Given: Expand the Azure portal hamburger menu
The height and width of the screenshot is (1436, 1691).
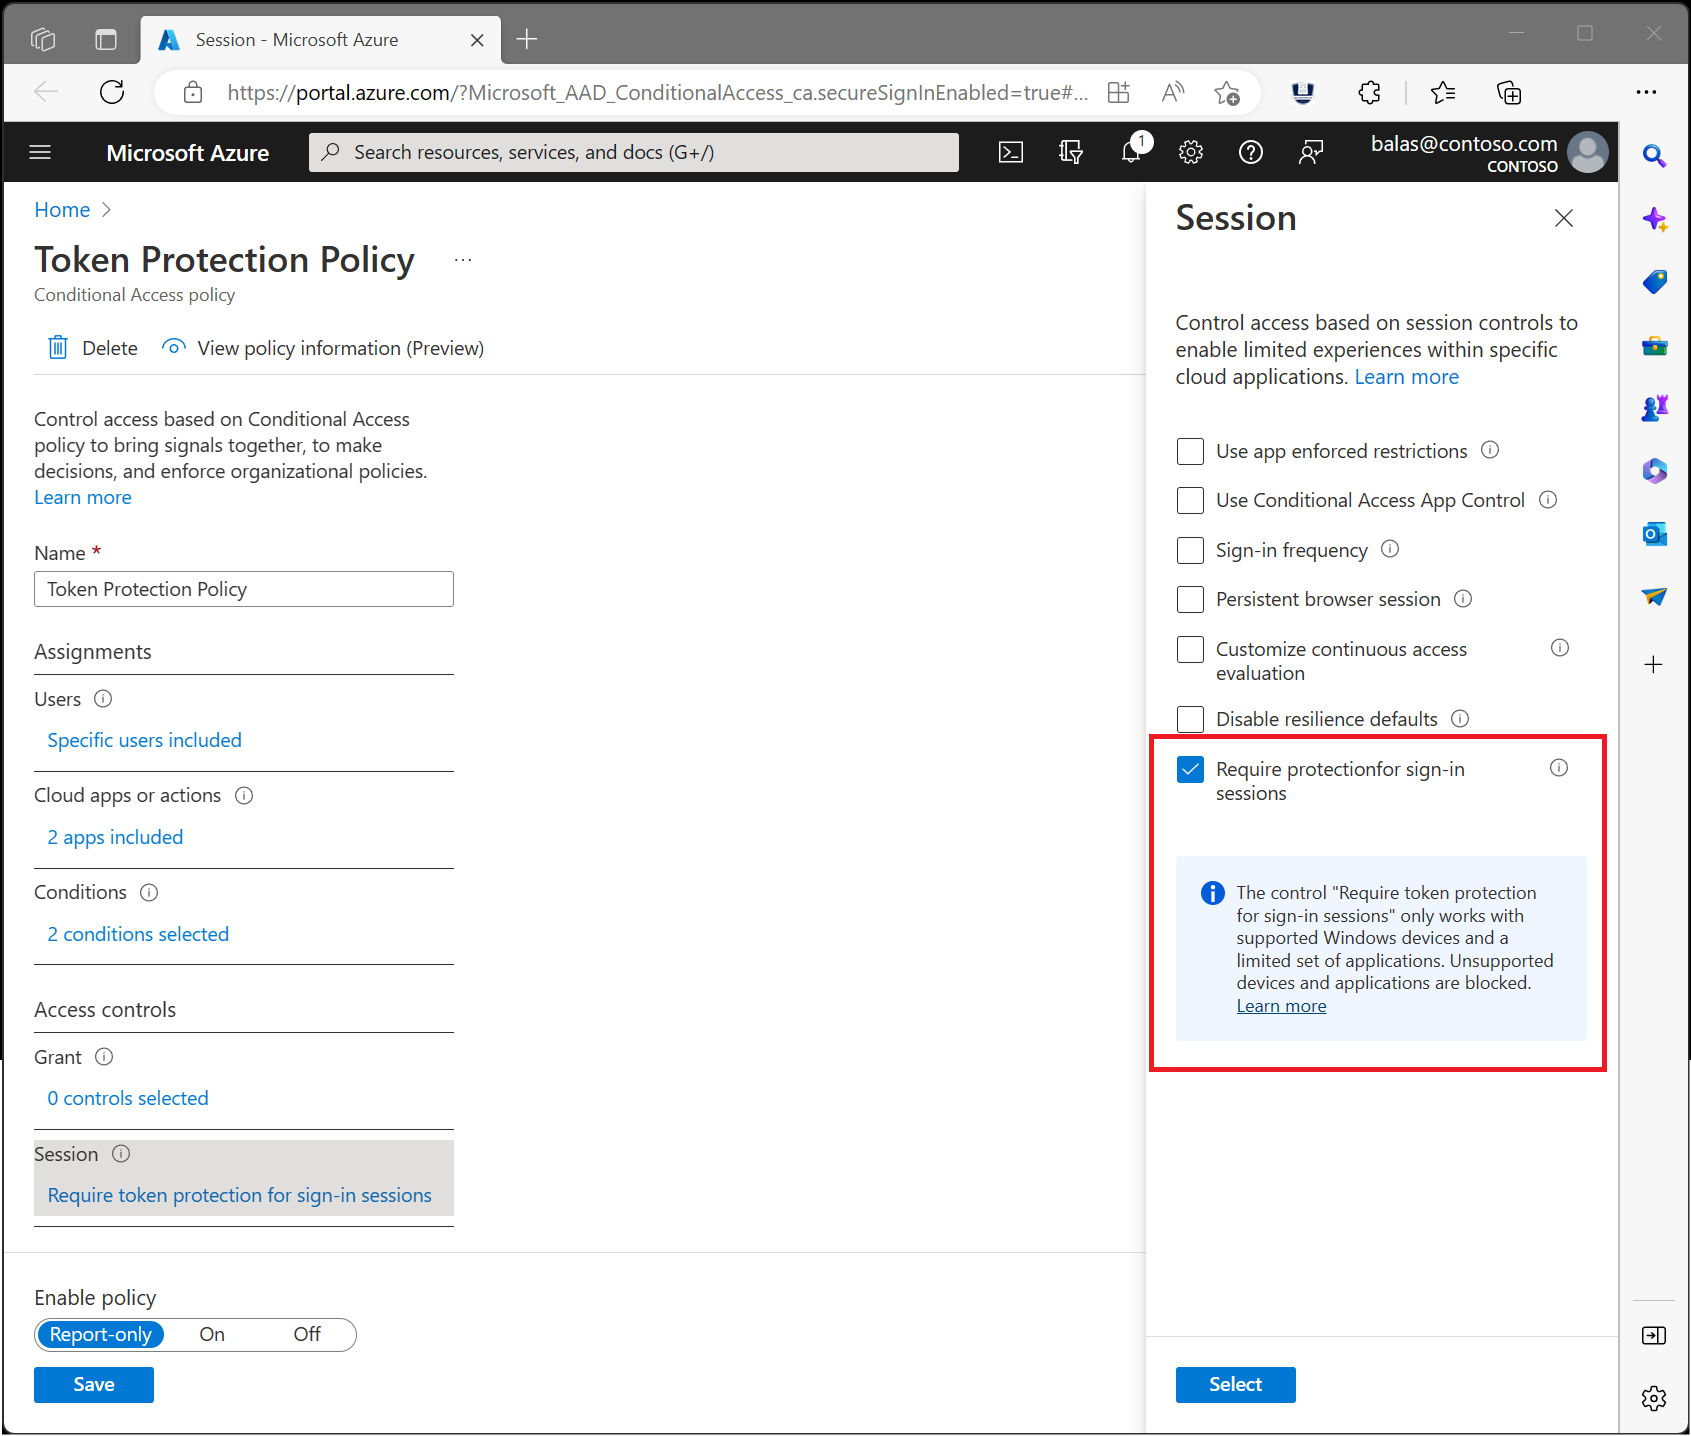Looking at the screenshot, I should (40, 151).
